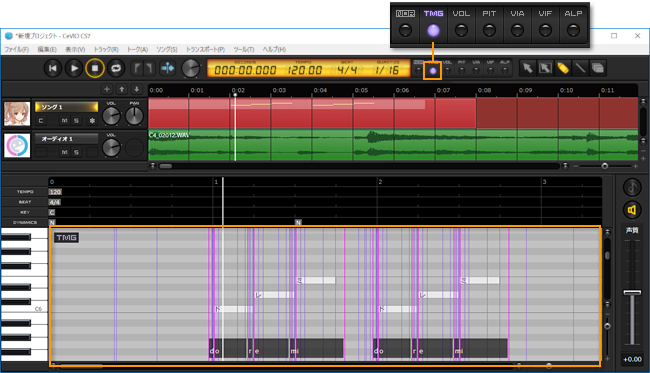Open the 表示(V) menu
650x373 pixels.
click(75, 49)
